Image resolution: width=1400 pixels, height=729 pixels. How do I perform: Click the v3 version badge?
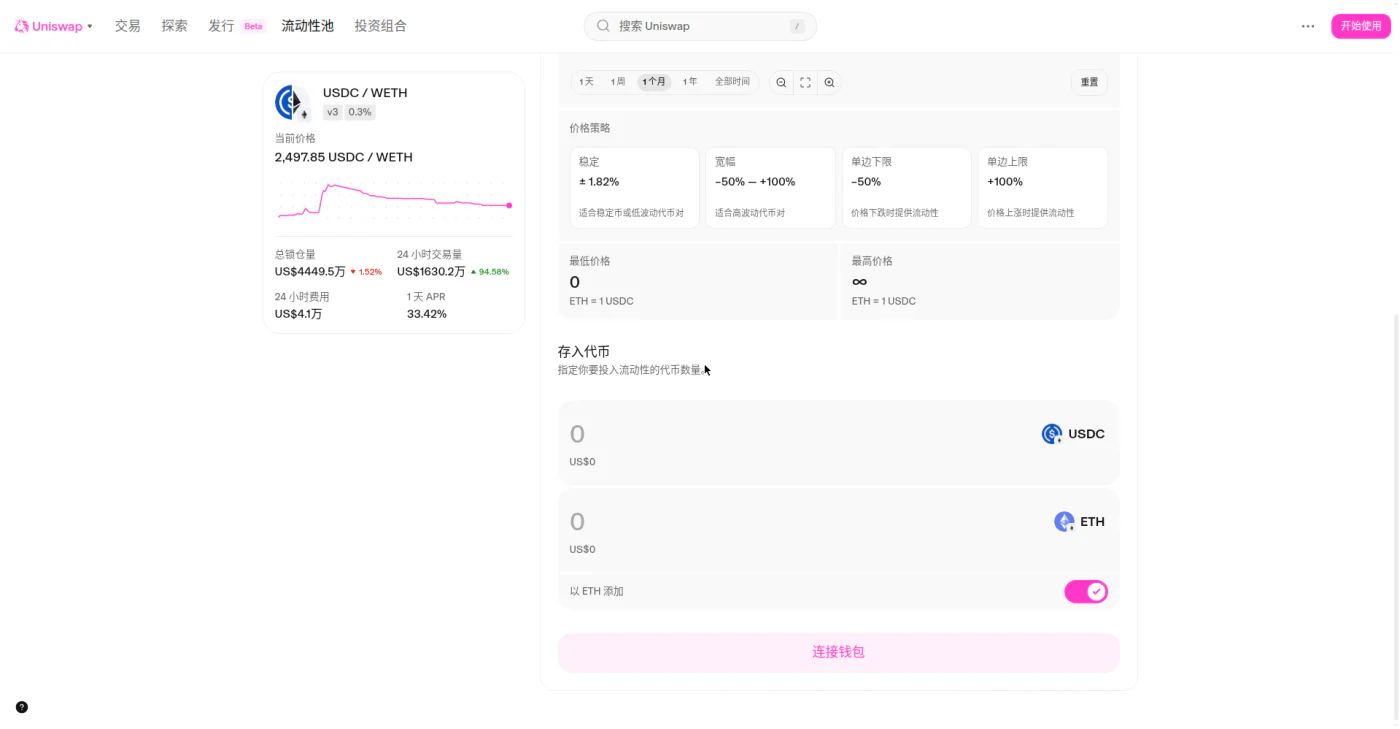(333, 112)
